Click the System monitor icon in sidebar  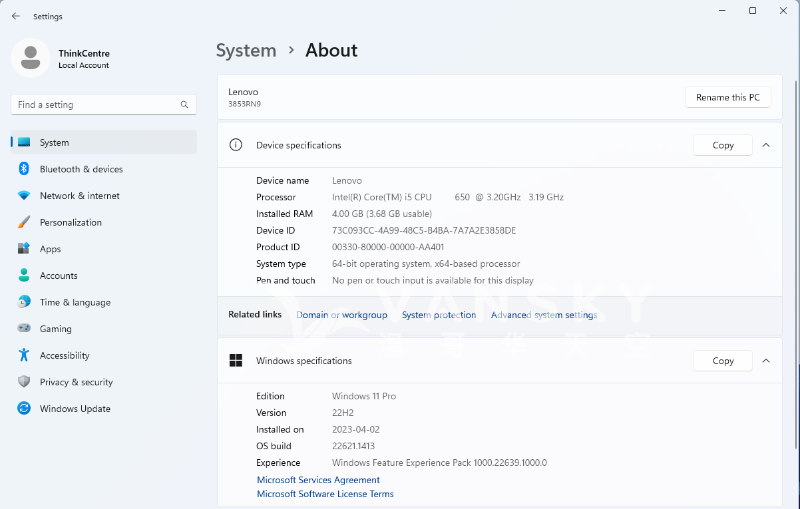24,142
